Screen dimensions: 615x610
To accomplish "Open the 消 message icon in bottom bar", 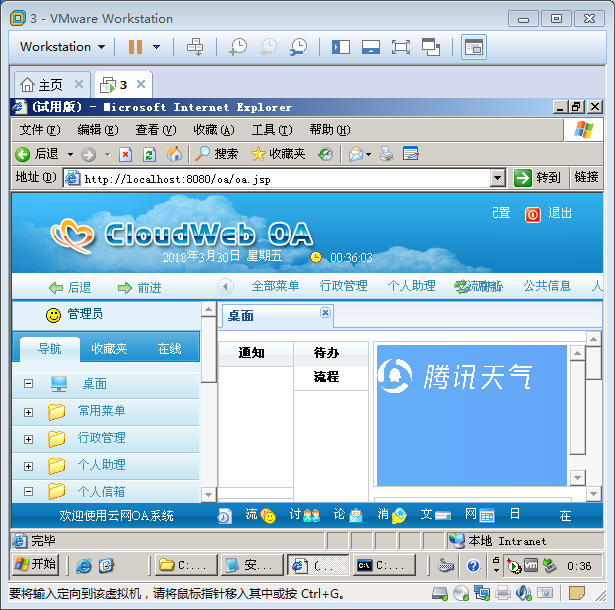I will click(399, 515).
